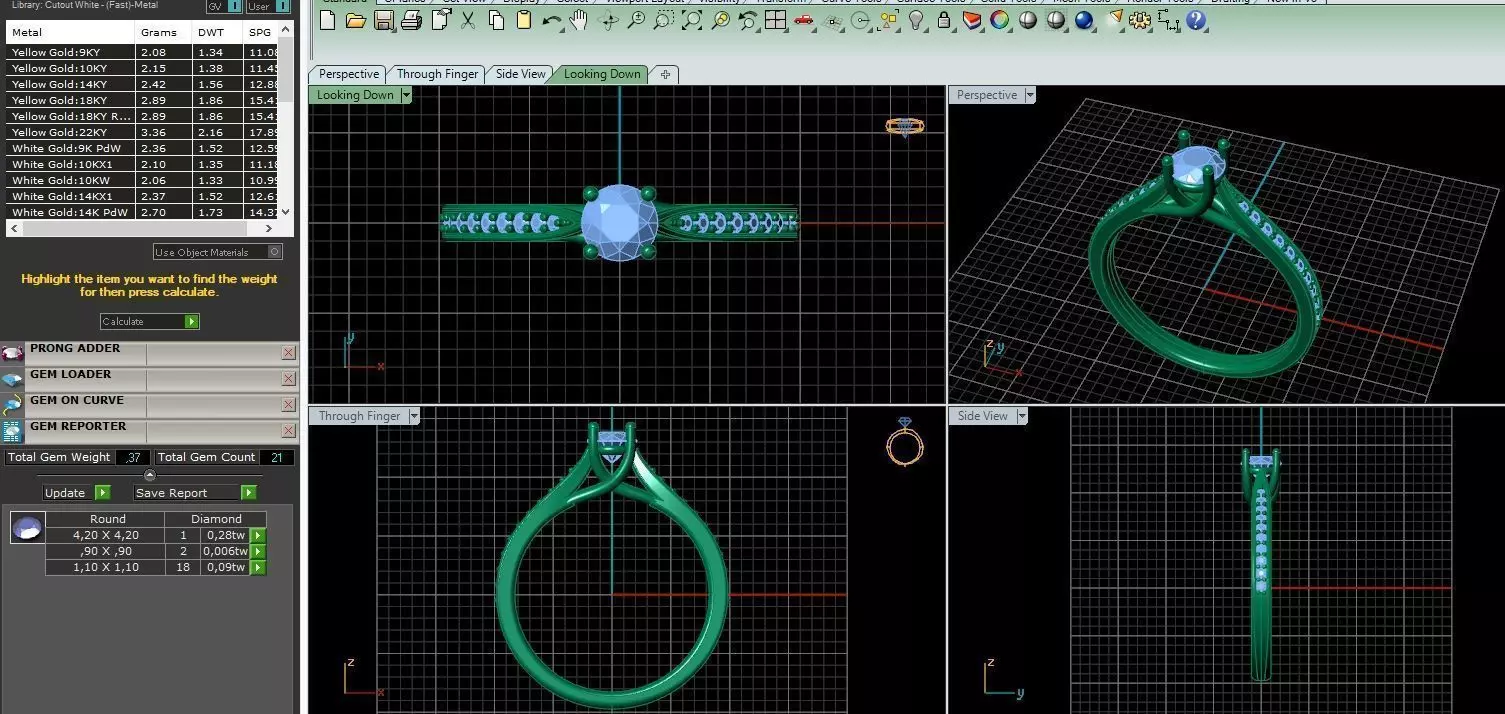
Task: Click Zoom extents icon
Action: click(691, 20)
